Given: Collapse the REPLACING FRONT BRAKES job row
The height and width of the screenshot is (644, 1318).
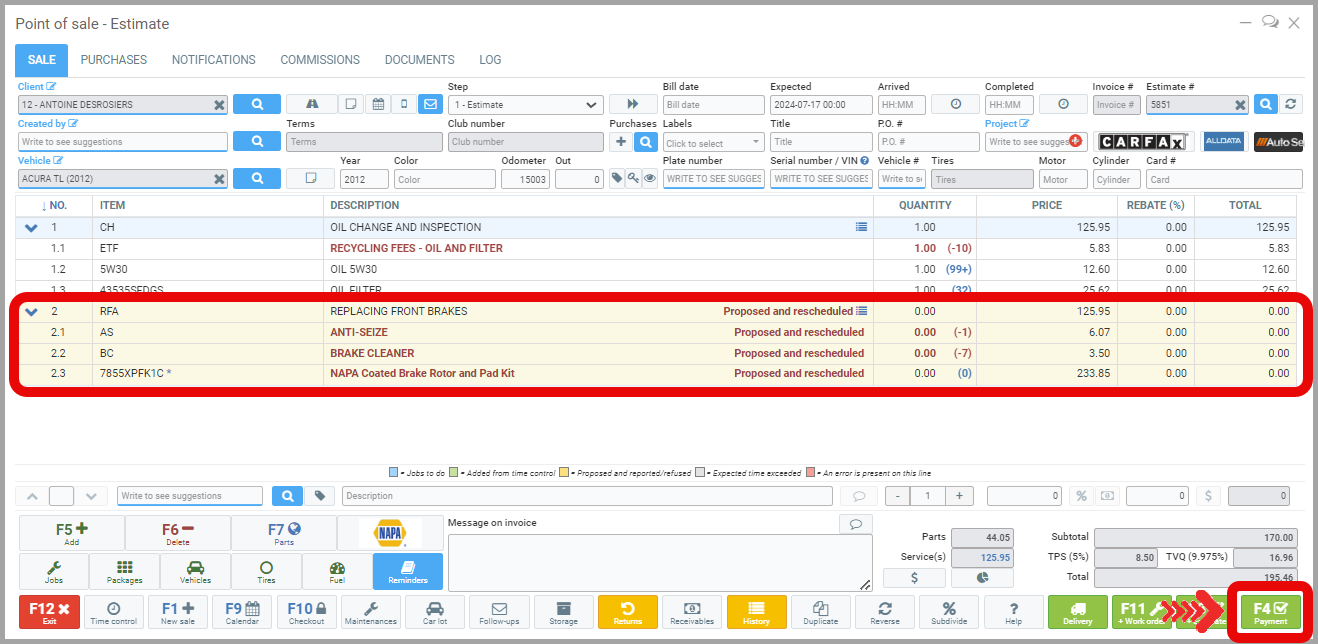Looking at the screenshot, I should (31, 312).
